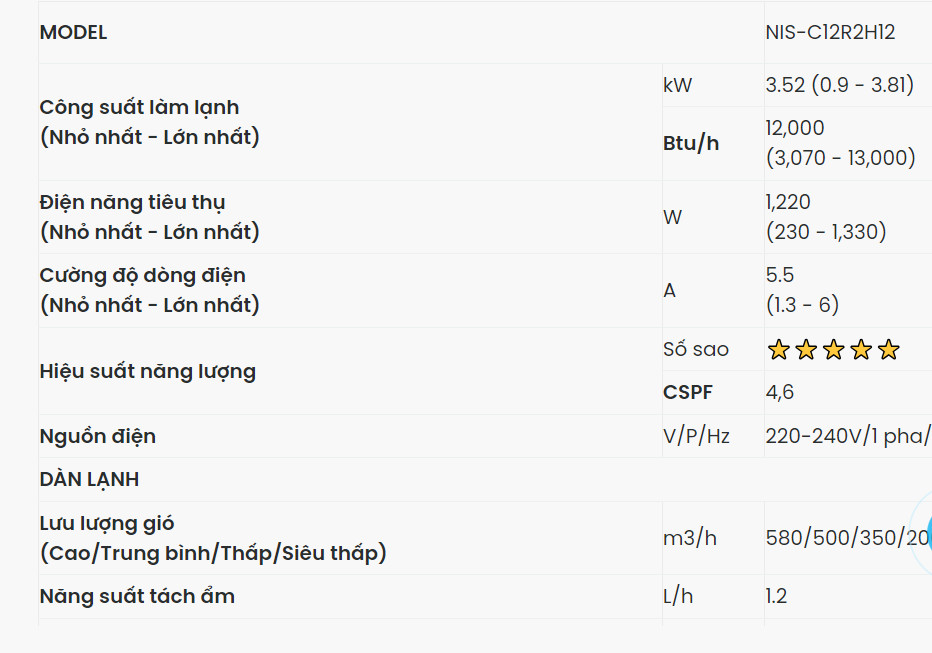
Task: Click the DÀN LẠNH section header
Action: click(x=89, y=479)
